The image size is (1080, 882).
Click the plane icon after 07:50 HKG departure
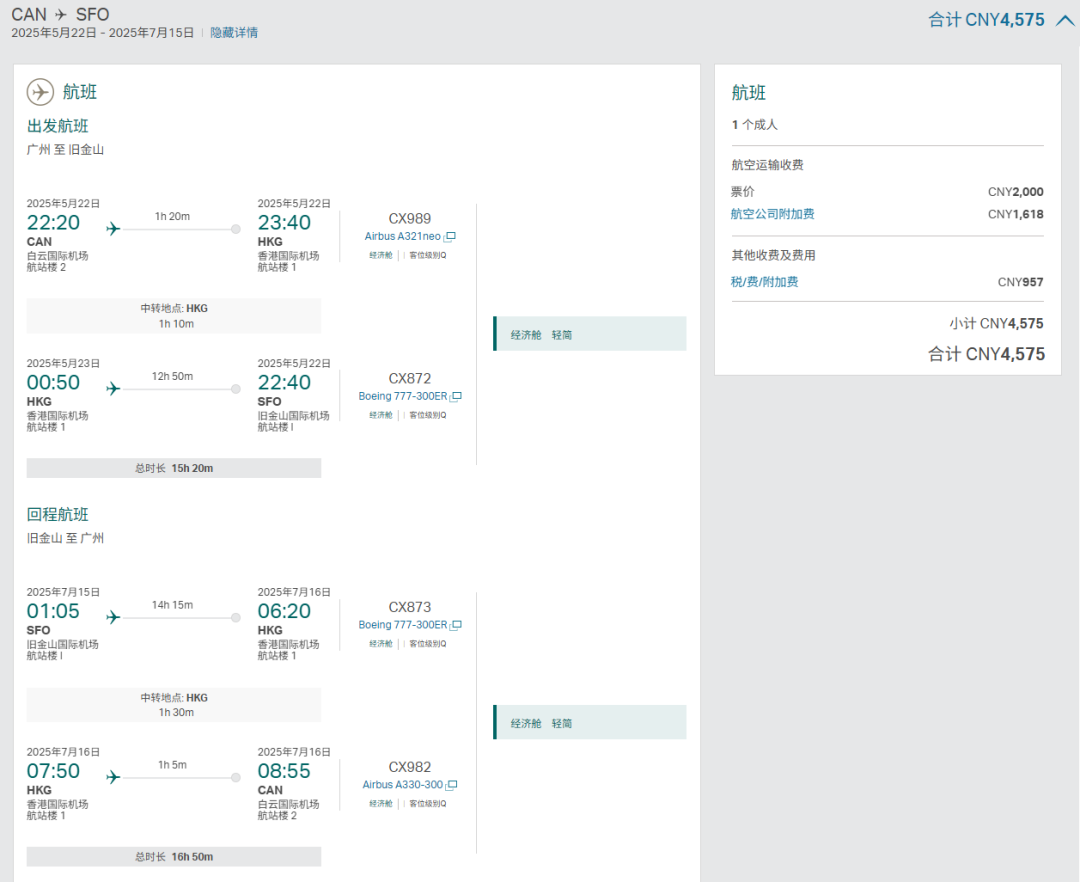[x=113, y=778]
